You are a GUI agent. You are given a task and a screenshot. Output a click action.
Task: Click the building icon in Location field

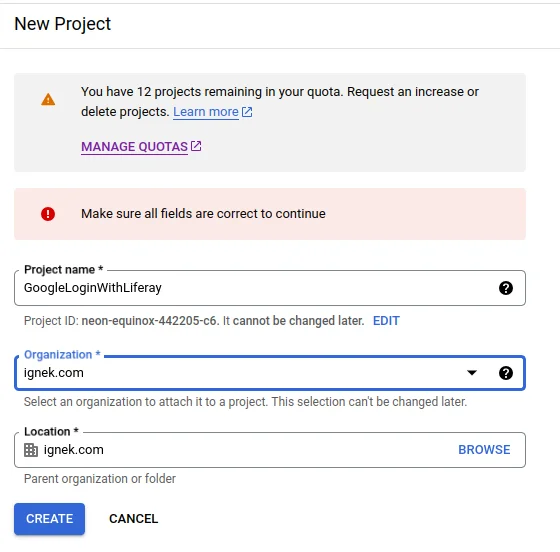(x=31, y=450)
